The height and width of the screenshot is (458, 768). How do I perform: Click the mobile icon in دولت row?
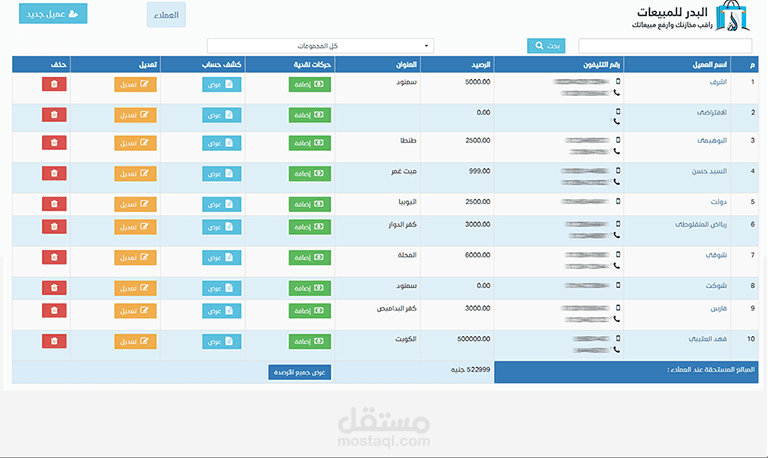(618, 201)
